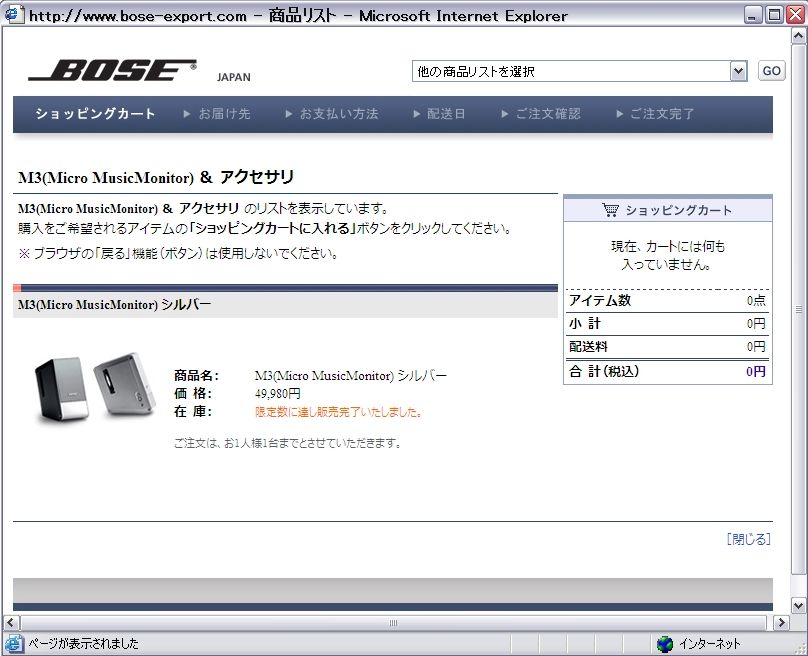Viewport: 808px width, 656px height.
Task: Click the インターネット zone label
Action: tap(710, 644)
